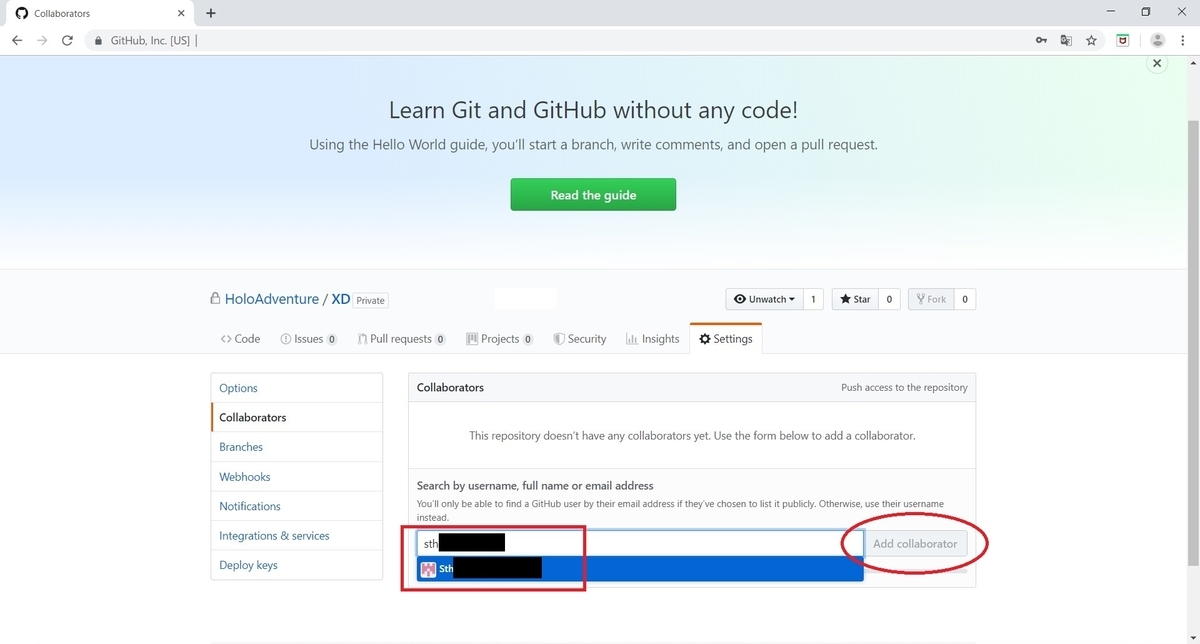The height and width of the screenshot is (644, 1200).
Task: Open Notifications settings
Action: point(297,506)
